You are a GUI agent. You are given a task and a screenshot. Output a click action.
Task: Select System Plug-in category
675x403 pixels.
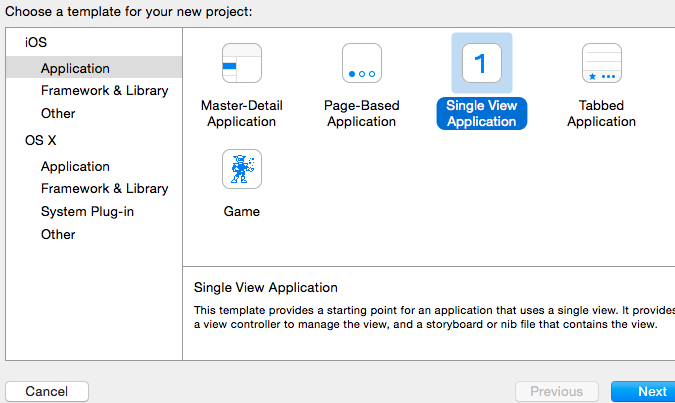pos(87,211)
